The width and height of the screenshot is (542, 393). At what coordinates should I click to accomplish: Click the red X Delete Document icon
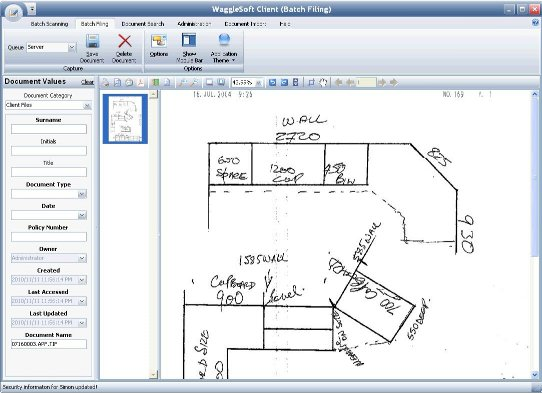pyautogui.click(x=124, y=41)
